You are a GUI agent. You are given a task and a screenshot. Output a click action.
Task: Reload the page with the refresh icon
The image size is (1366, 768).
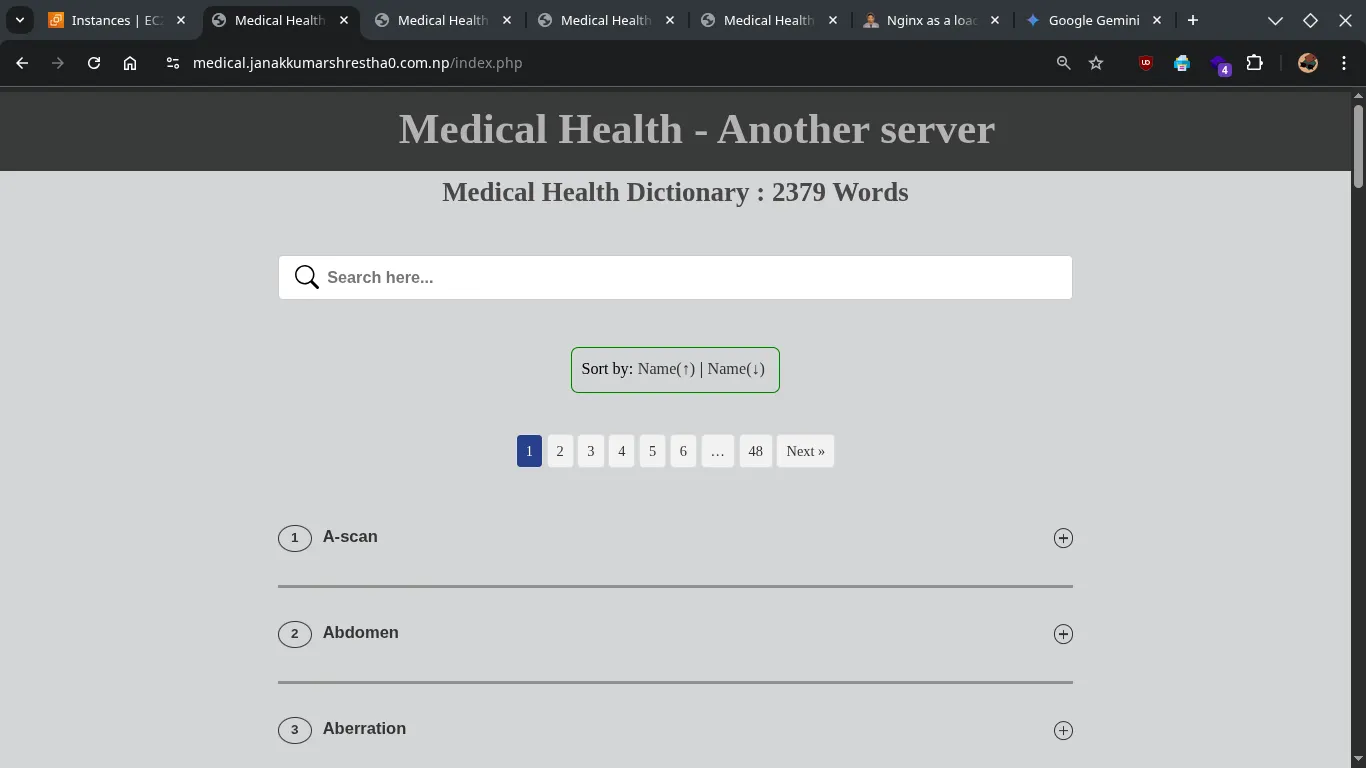pos(94,63)
